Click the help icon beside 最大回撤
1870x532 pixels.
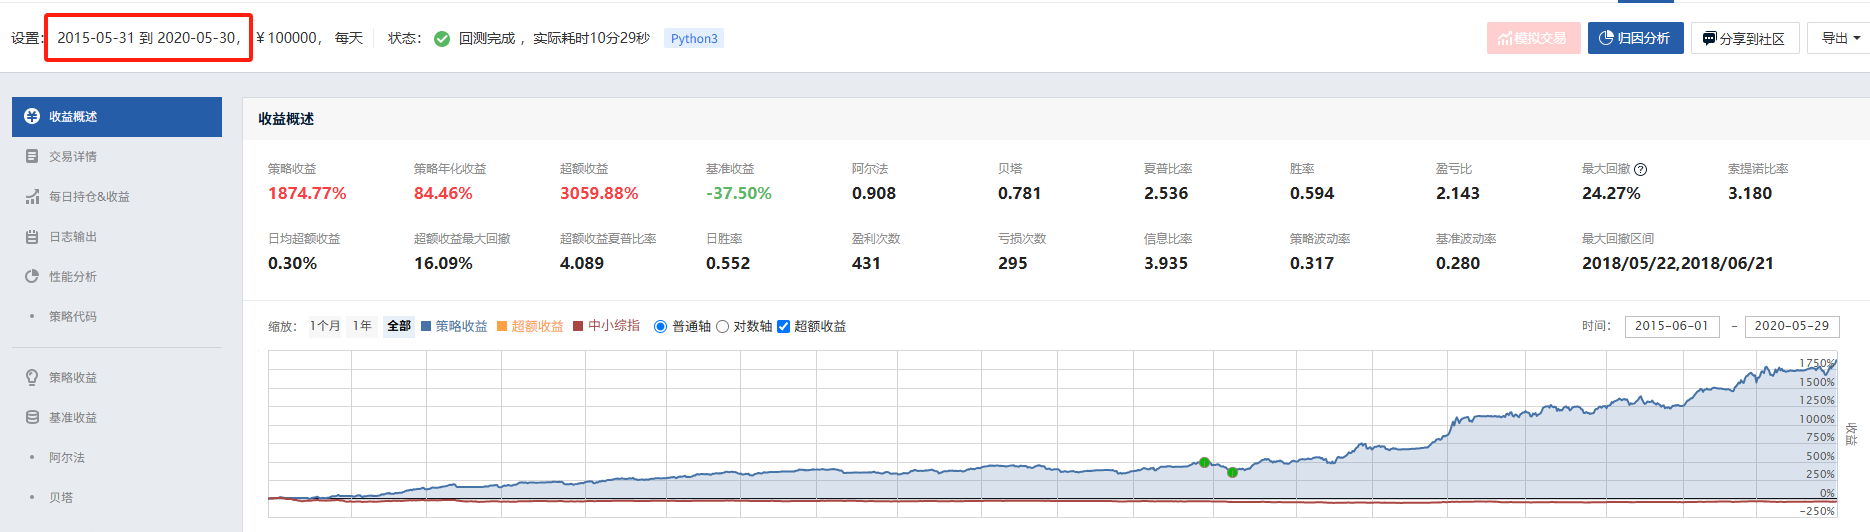click(1640, 170)
